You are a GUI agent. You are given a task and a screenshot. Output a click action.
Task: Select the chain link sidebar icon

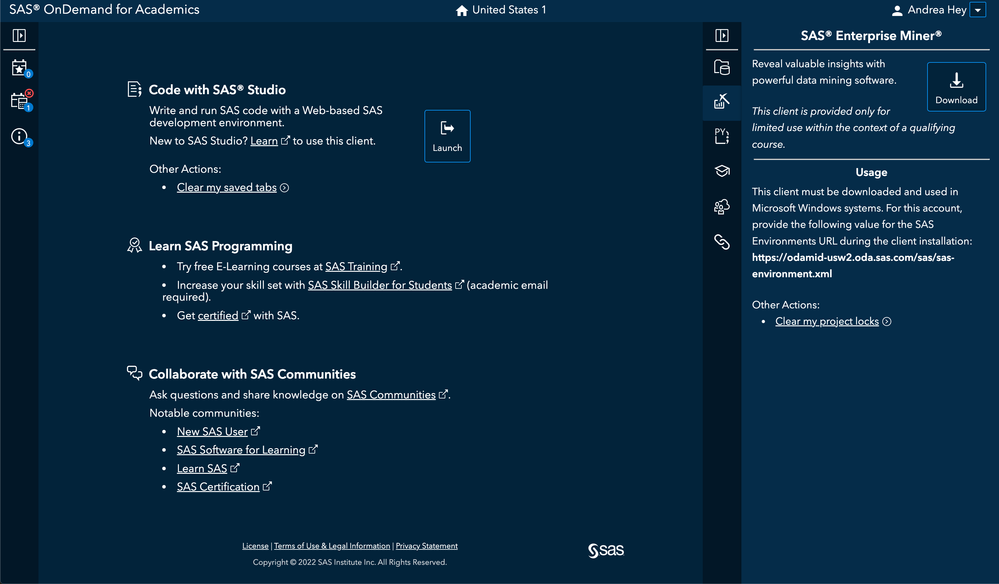click(721, 241)
